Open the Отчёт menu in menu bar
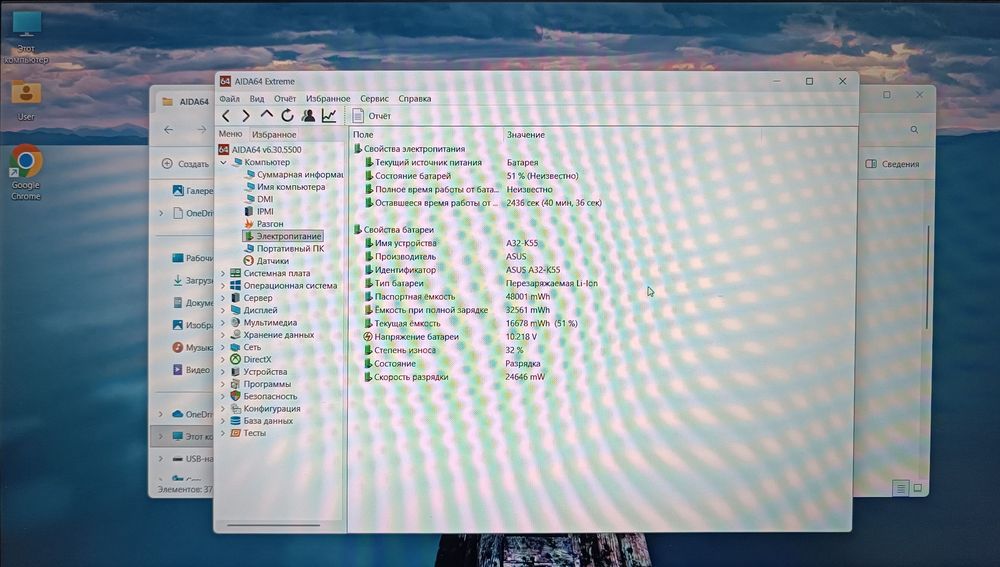This screenshot has height=567, width=1000. point(285,99)
